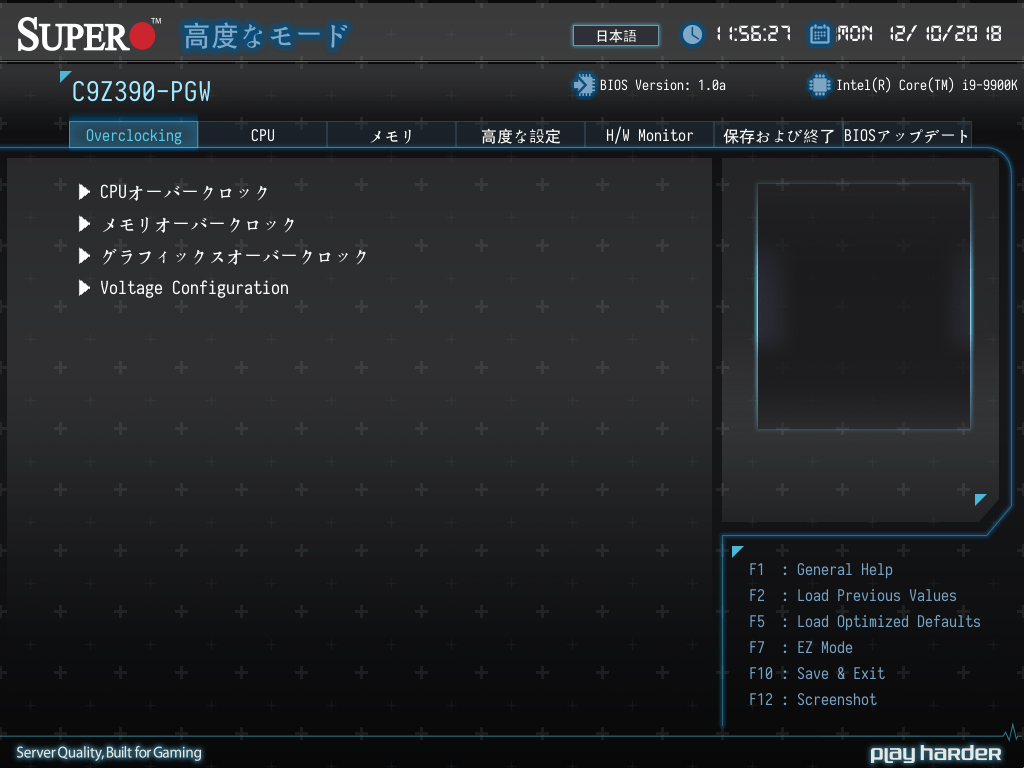Open the 日本語 language selector

(x=616, y=35)
